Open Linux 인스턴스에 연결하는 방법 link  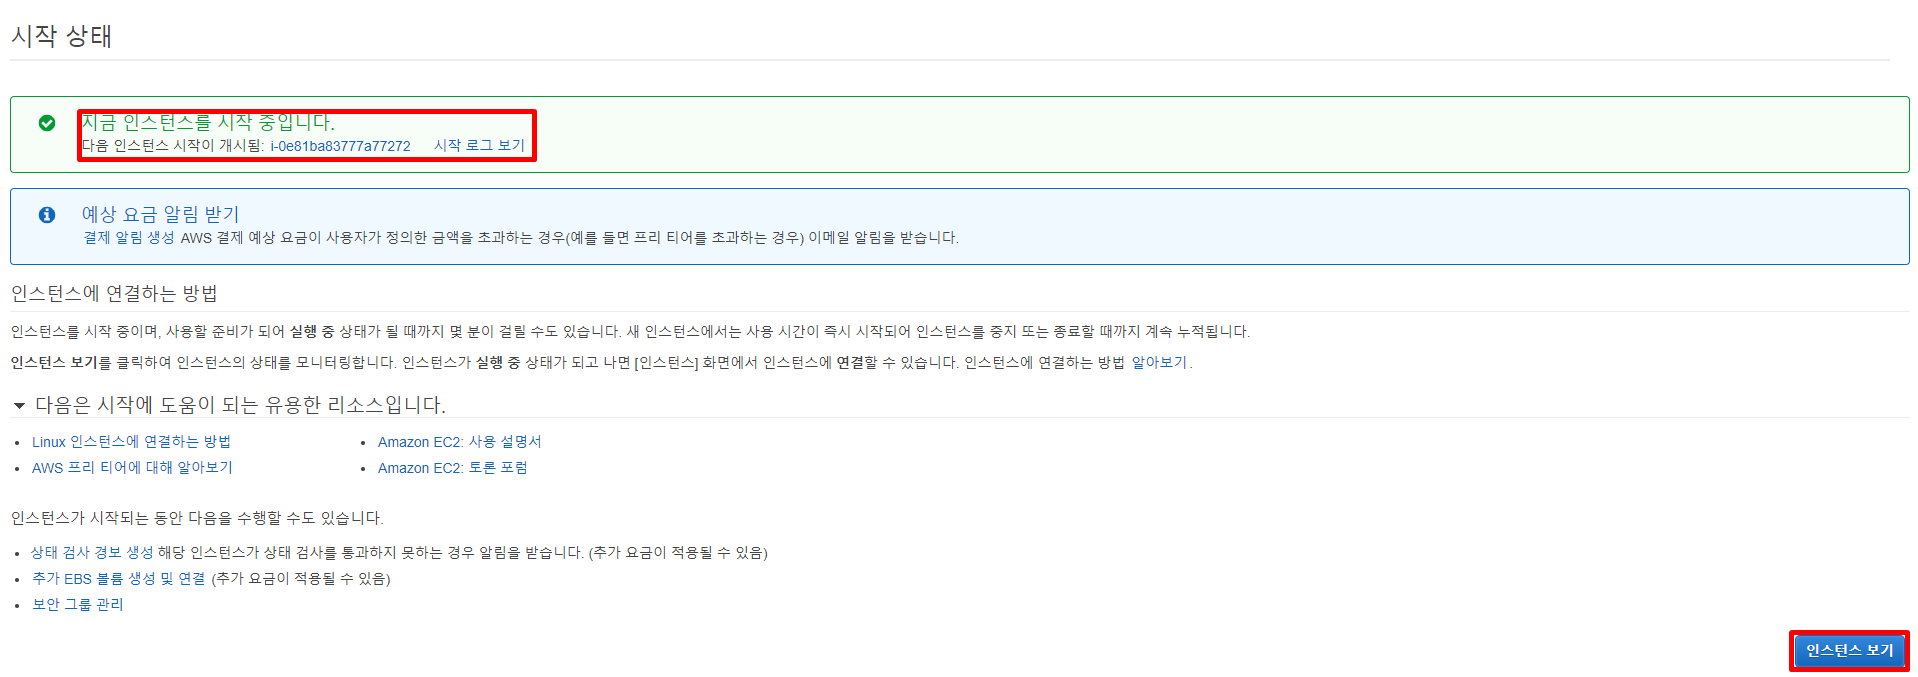(x=131, y=442)
